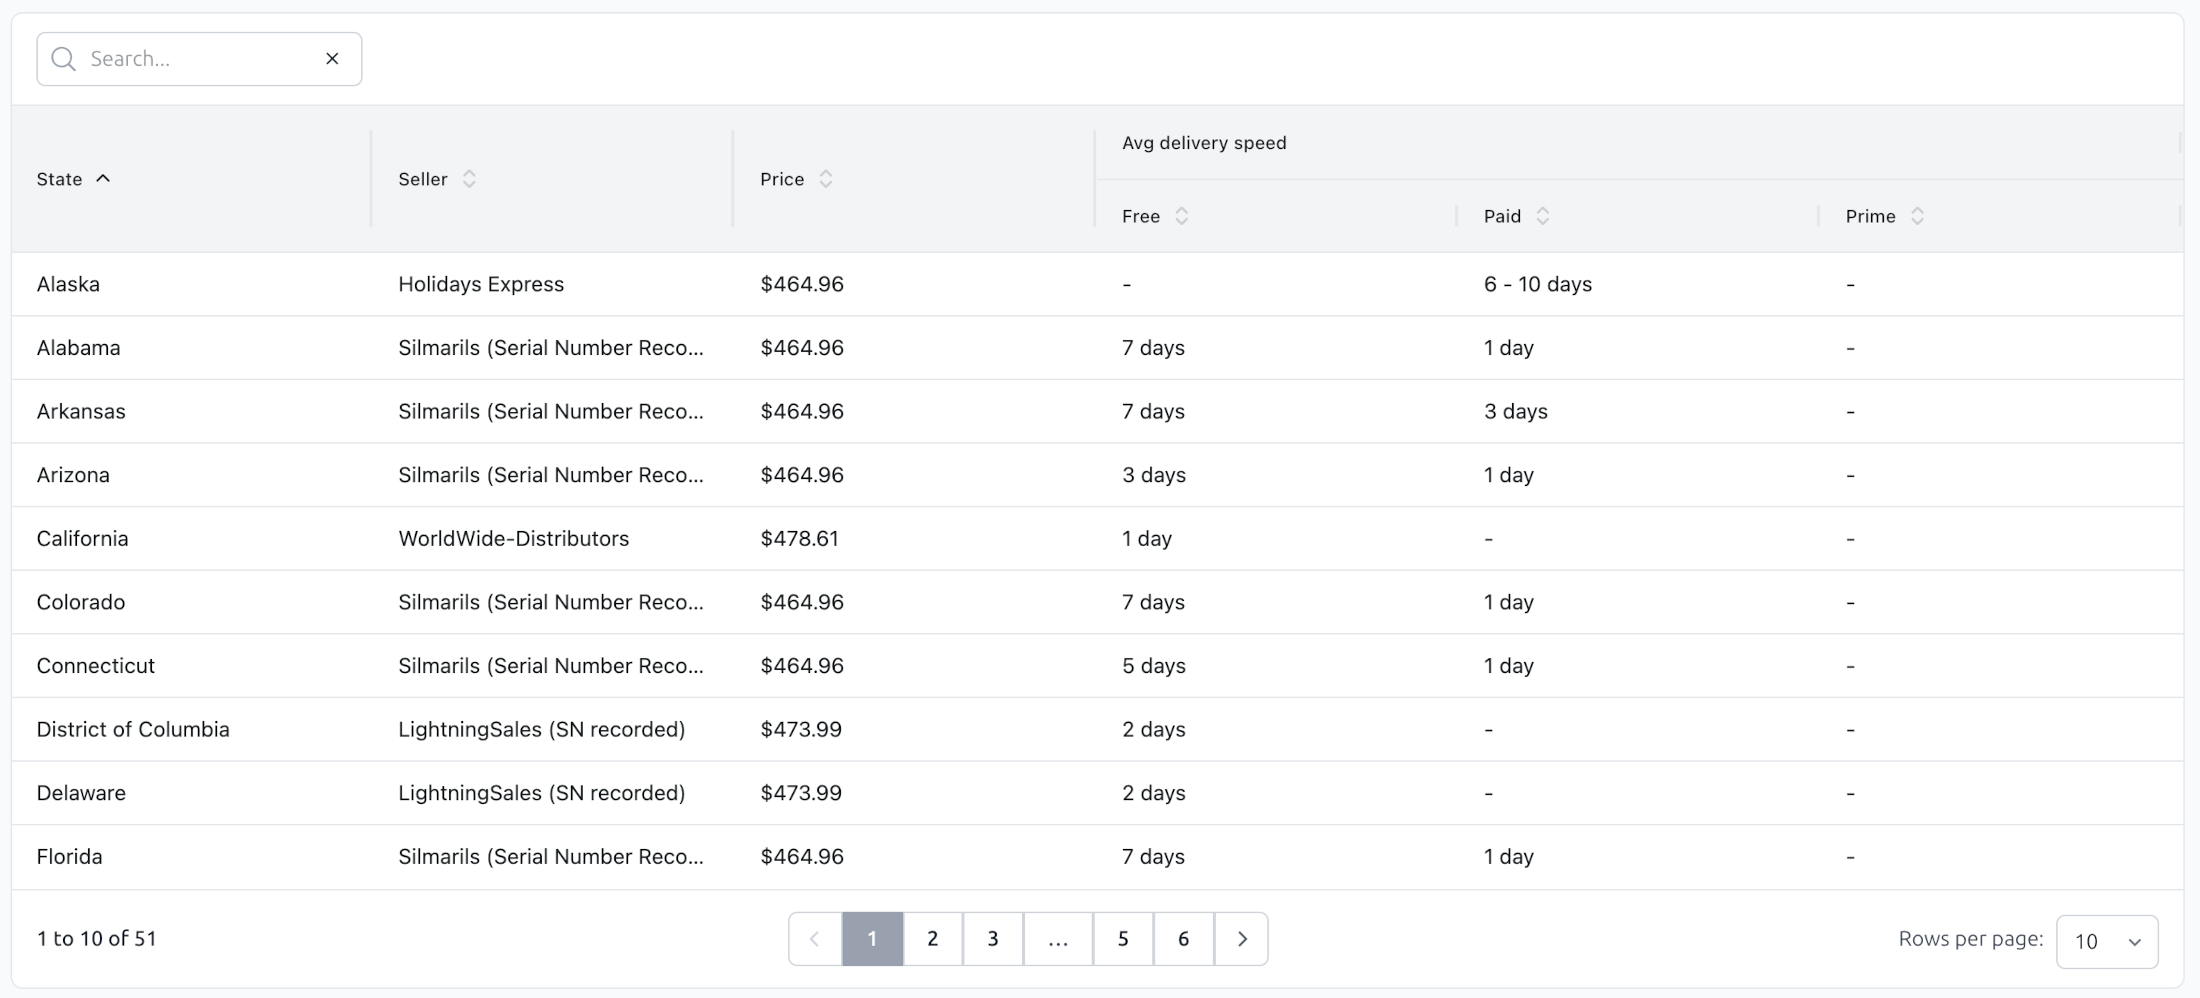Sort by Free delivery speed
This screenshot has width=2200, height=998.
(x=1181, y=216)
